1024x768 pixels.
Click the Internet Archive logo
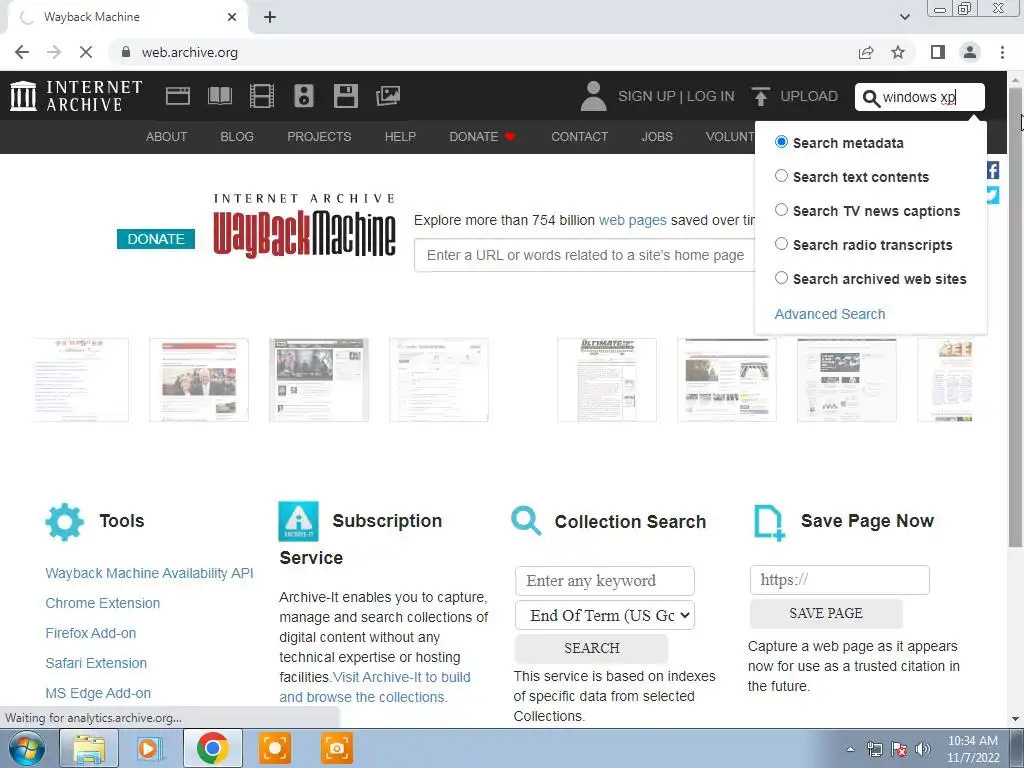76,96
